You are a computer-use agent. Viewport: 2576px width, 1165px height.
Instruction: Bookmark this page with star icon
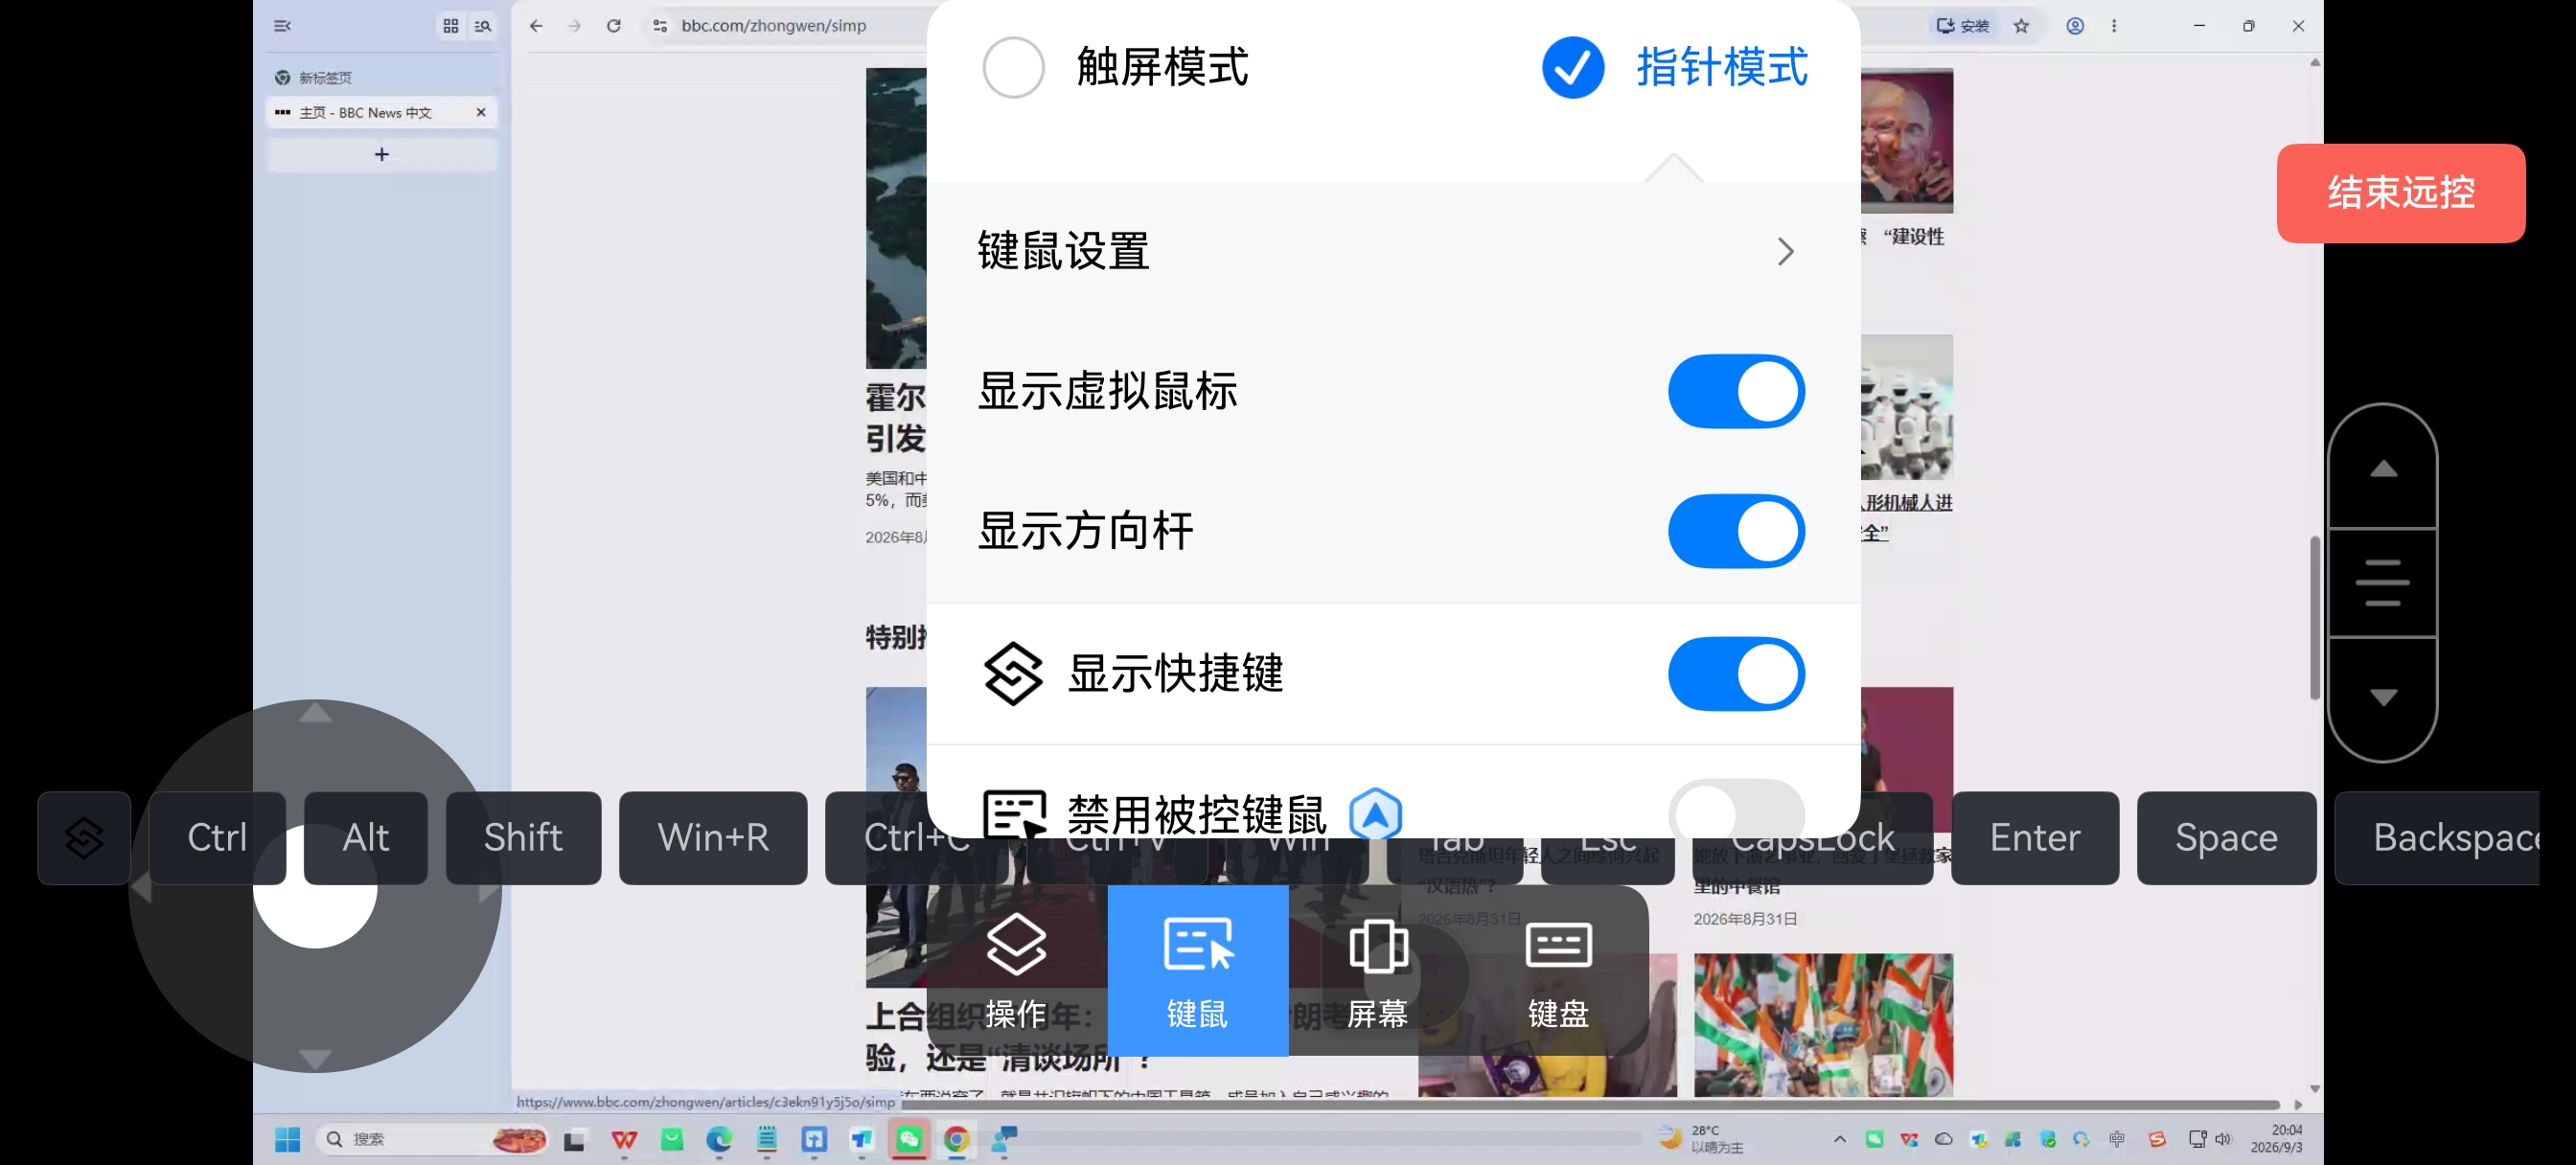[x=2021, y=26]
